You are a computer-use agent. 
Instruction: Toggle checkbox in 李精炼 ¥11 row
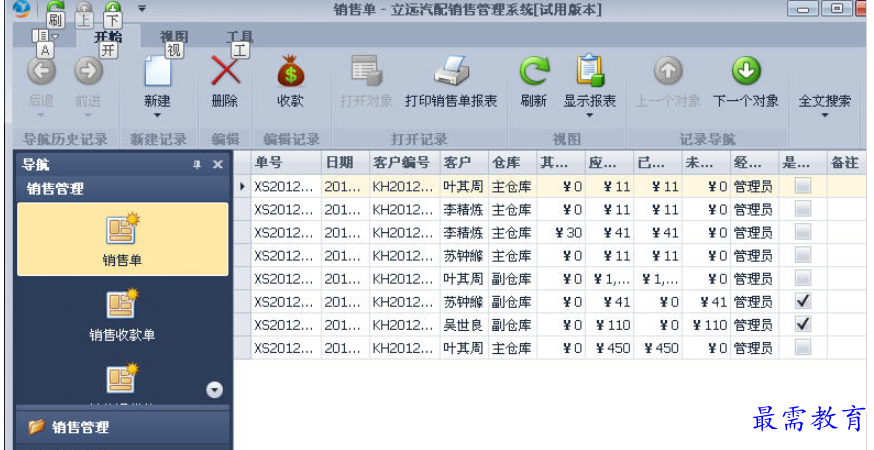803,209
